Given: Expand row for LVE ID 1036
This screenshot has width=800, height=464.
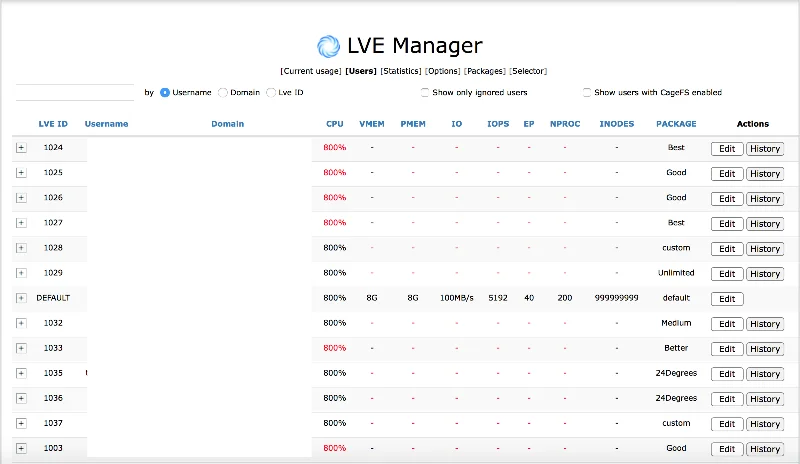Looking at the screenshot, I should (x=21, y=398).
